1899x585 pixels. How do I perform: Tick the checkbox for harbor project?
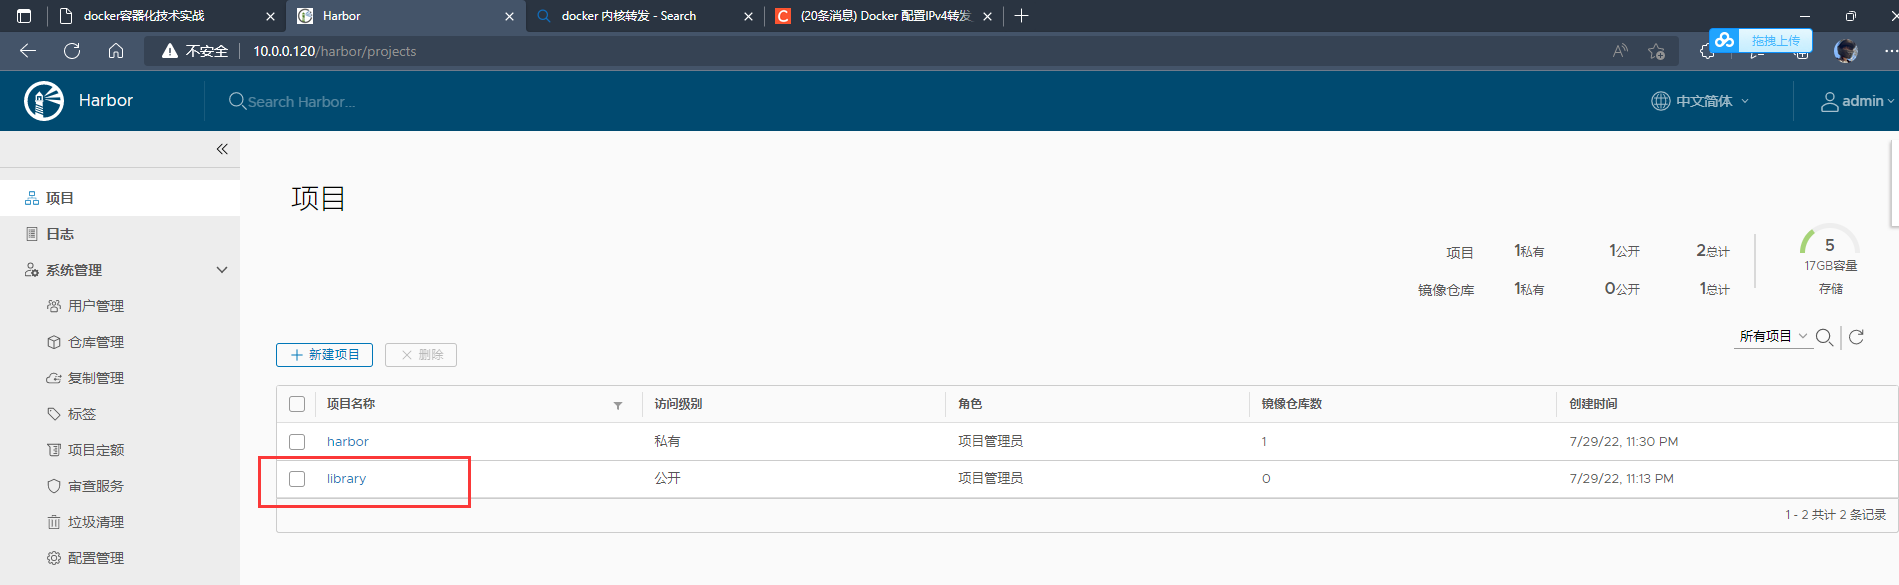pyautogui.click(x=297, y=441)
